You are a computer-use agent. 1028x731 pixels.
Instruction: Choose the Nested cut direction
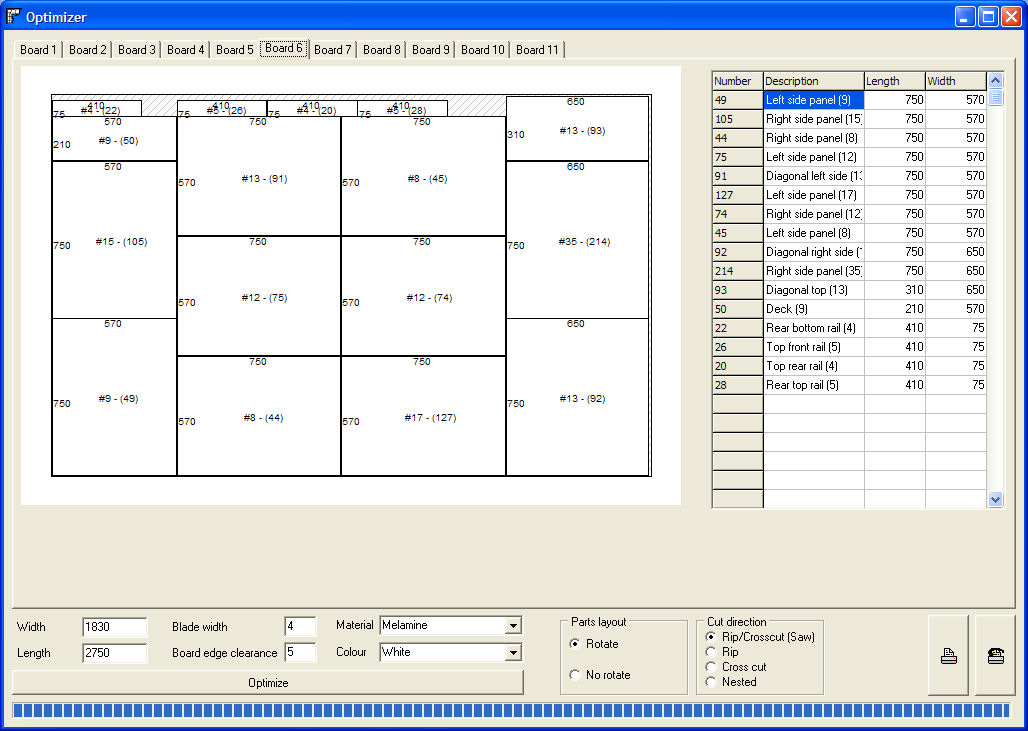click(x=711, y=682)
